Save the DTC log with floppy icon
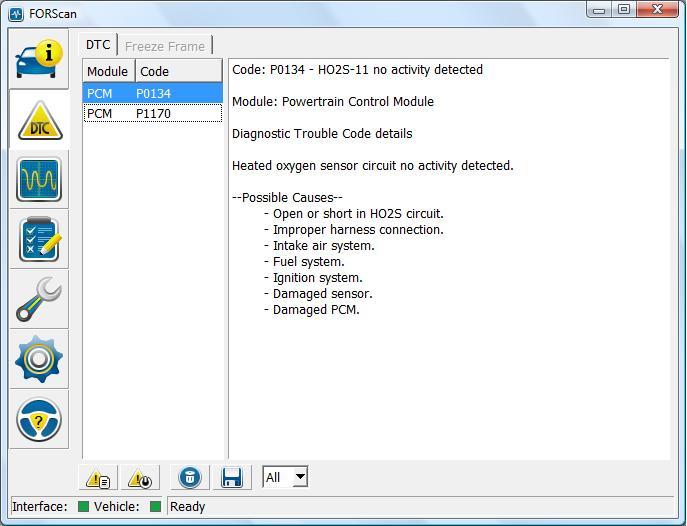 pos(231,478)
